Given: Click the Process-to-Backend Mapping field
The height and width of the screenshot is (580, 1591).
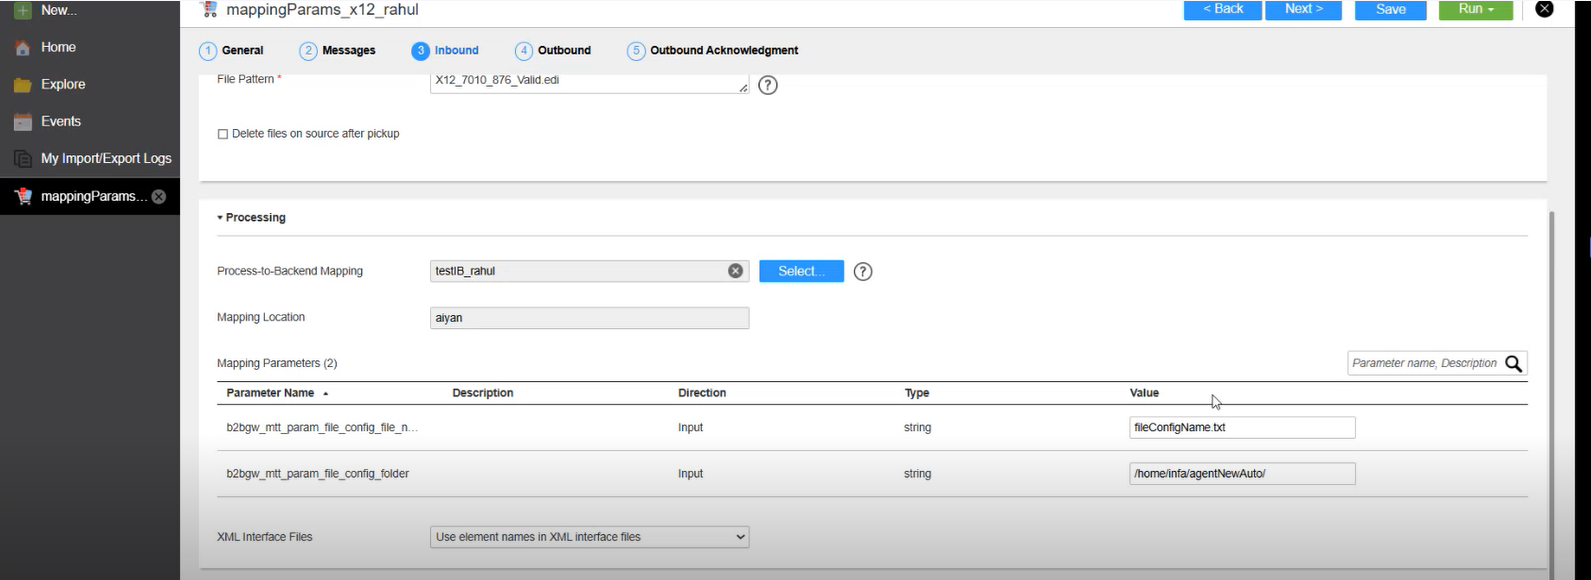Looking at the screenshot, I should 589,271.
